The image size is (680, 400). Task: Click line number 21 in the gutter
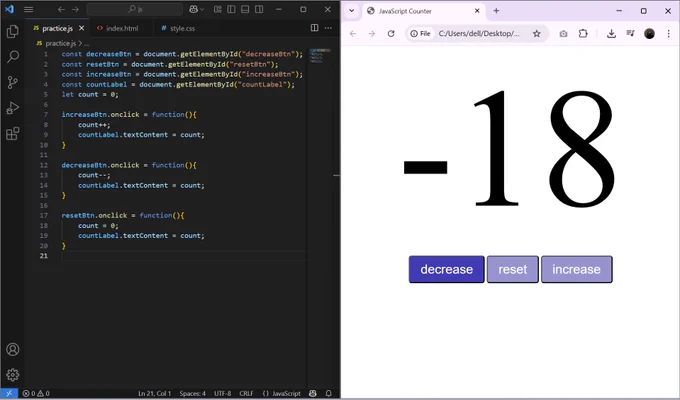44,256
